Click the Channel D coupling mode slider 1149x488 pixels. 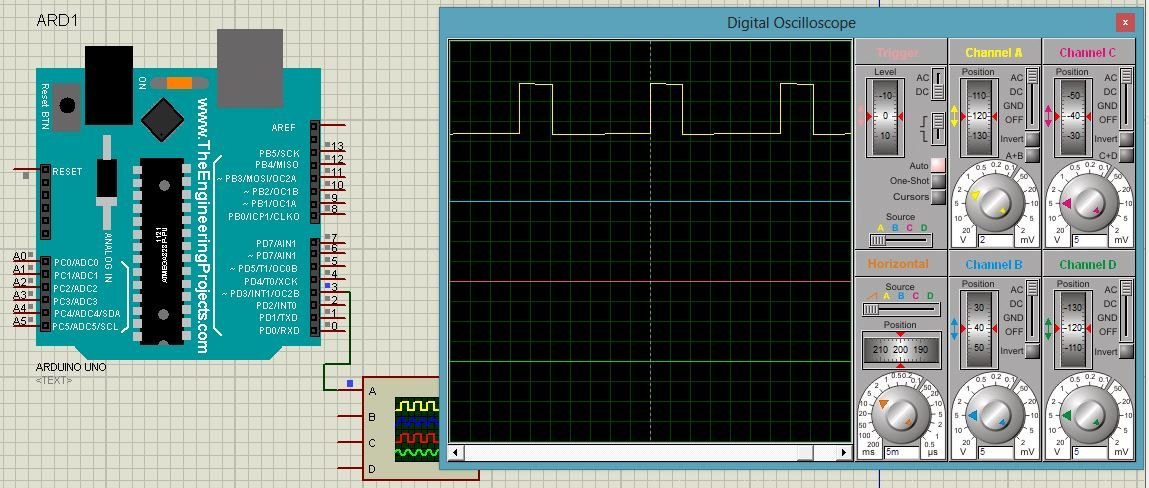click(x=1127, y=310)
